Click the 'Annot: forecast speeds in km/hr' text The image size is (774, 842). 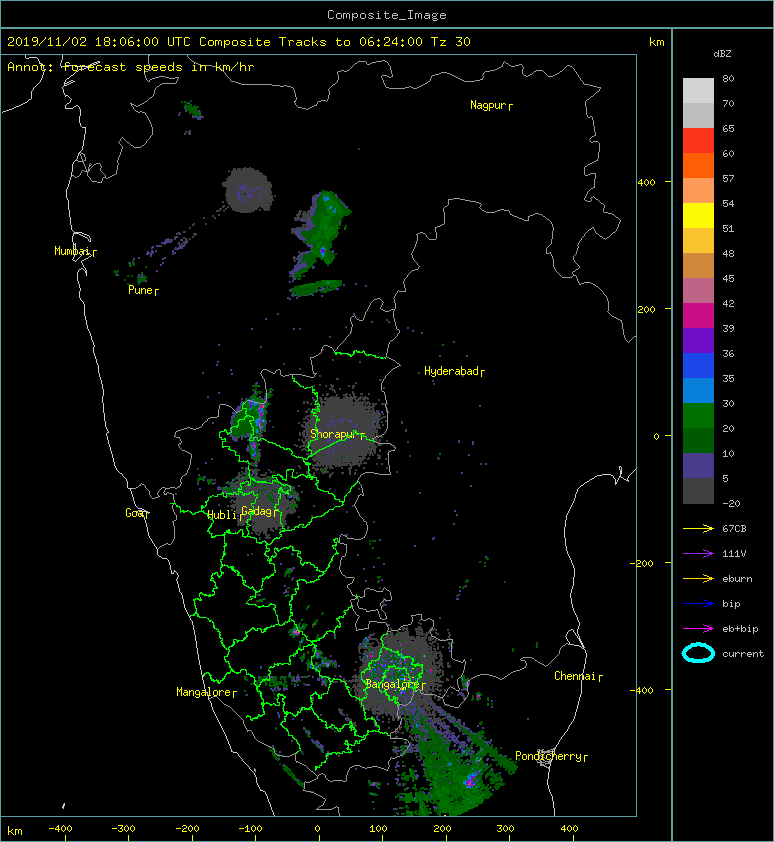[x=131, y=67]
